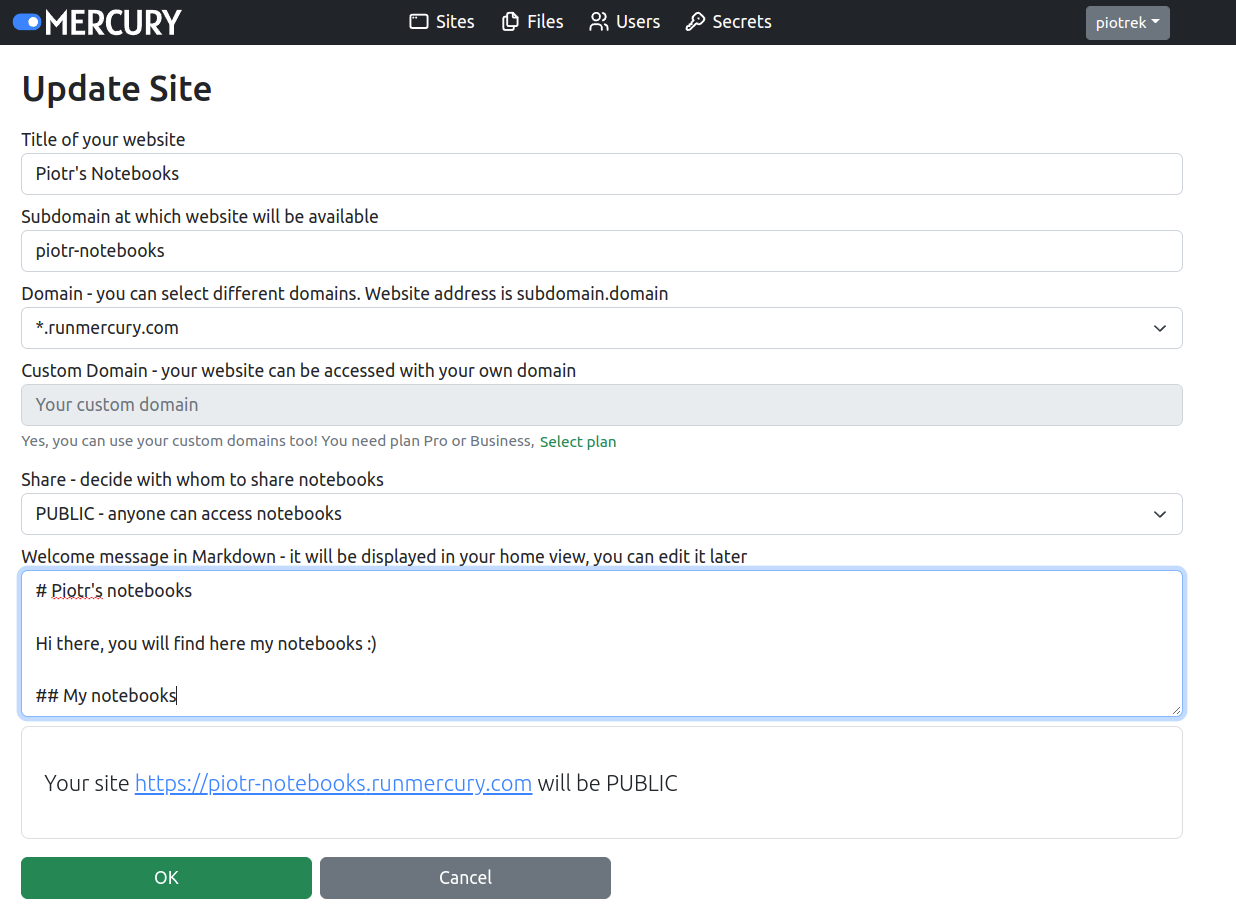Focus the subdomain piotr-notebooks field
The height and width of the screenshot is (916, 1236).
pyautogui.click(x=601, y=251)
